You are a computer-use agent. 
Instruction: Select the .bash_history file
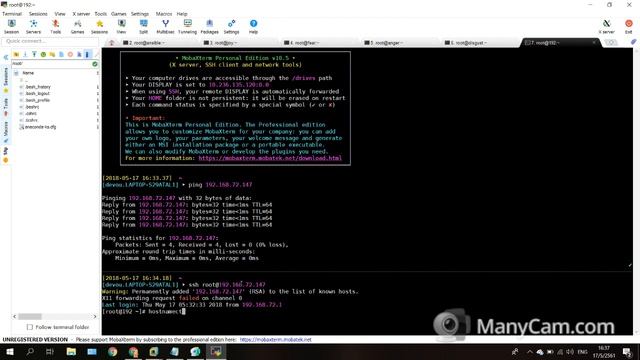(x=38, y=87)
